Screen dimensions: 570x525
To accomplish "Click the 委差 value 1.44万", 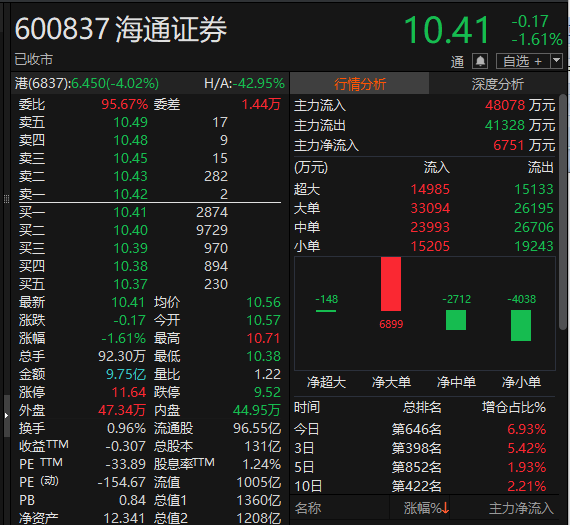I will (x=261, y=104).
